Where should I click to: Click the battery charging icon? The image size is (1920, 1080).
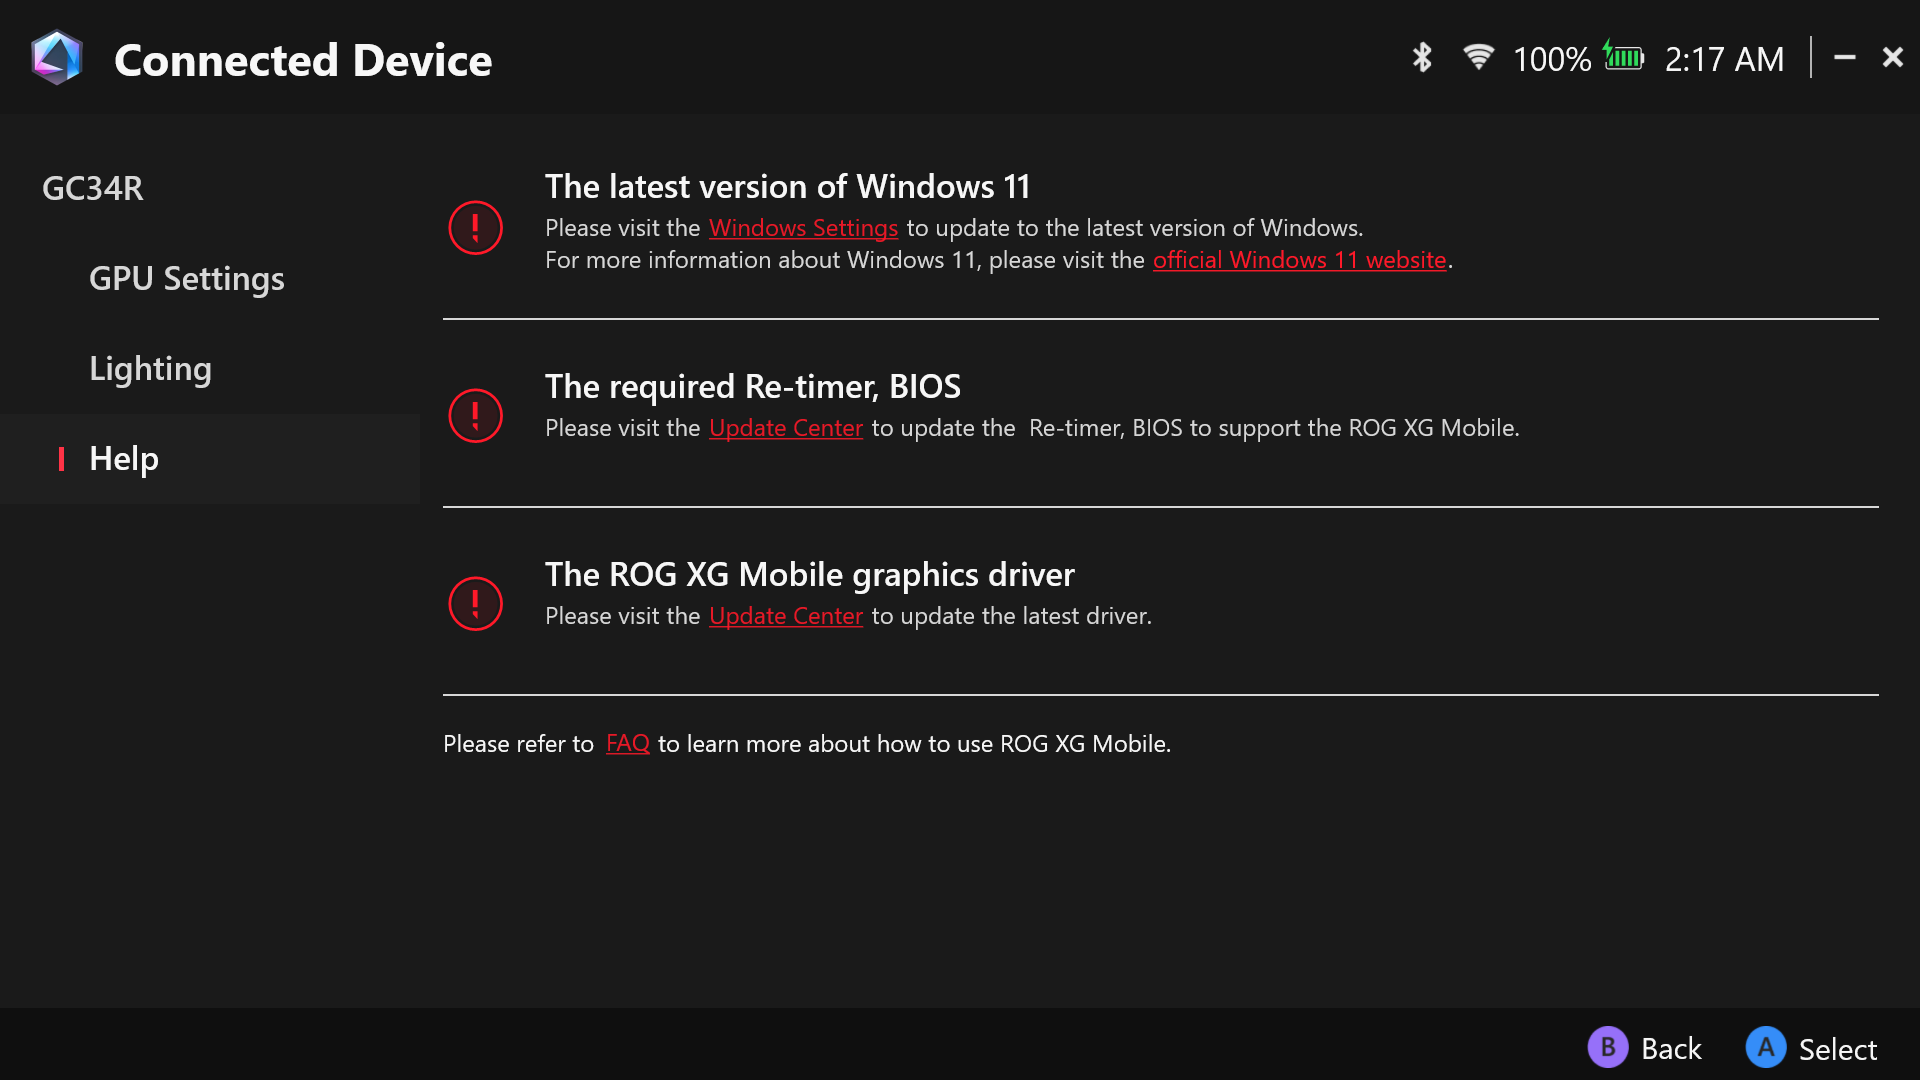coord(1624,57)
